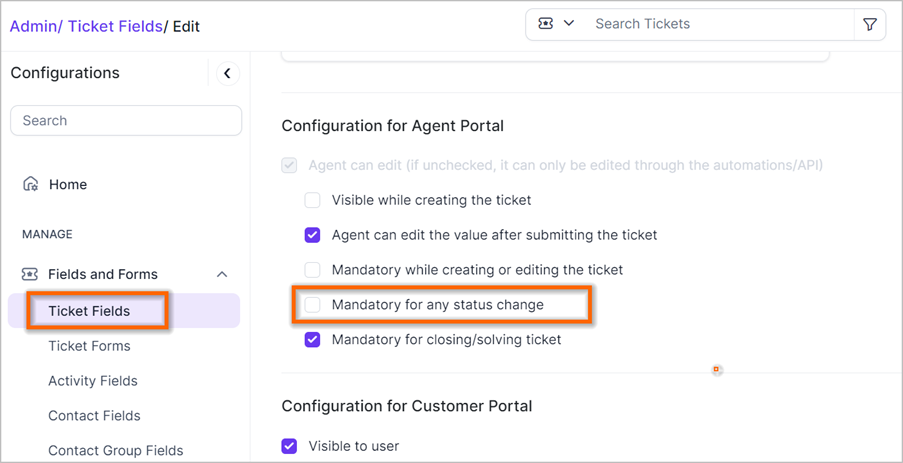Image resolution: width=903 pixels, height=463 pixels.
Task: Collapse the Fields and Forms section
Action: pos(222,274)
